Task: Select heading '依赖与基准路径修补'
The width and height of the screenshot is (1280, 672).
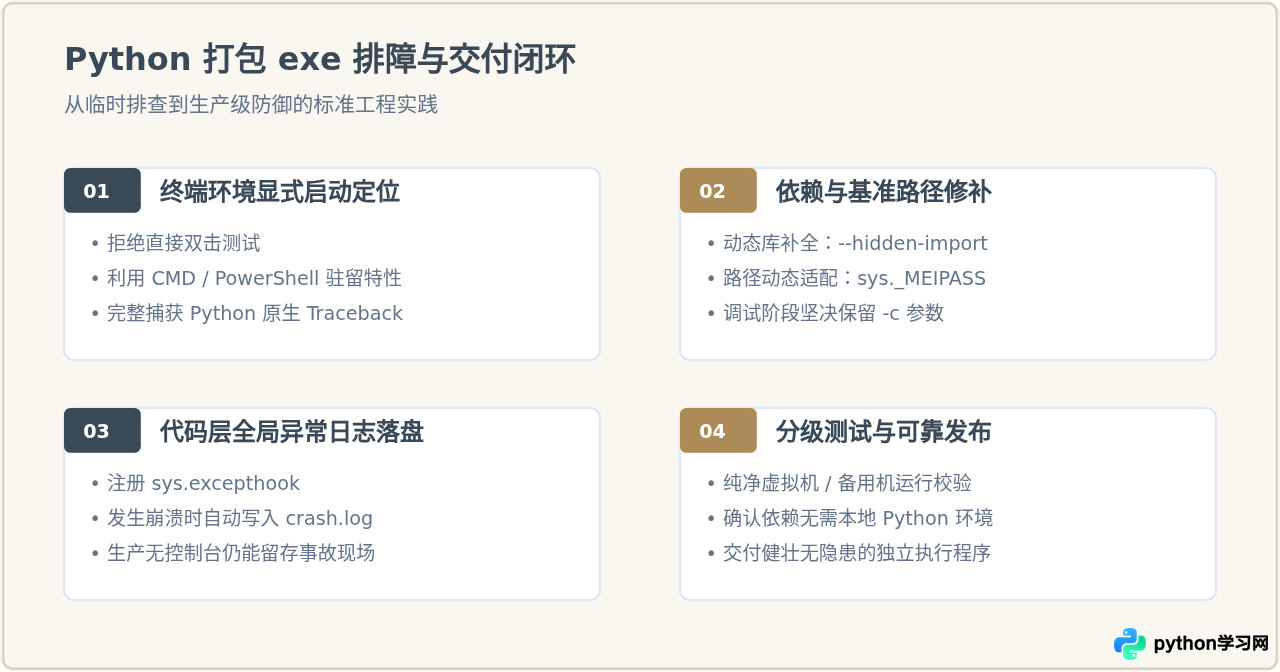Action: pos(884,192)
